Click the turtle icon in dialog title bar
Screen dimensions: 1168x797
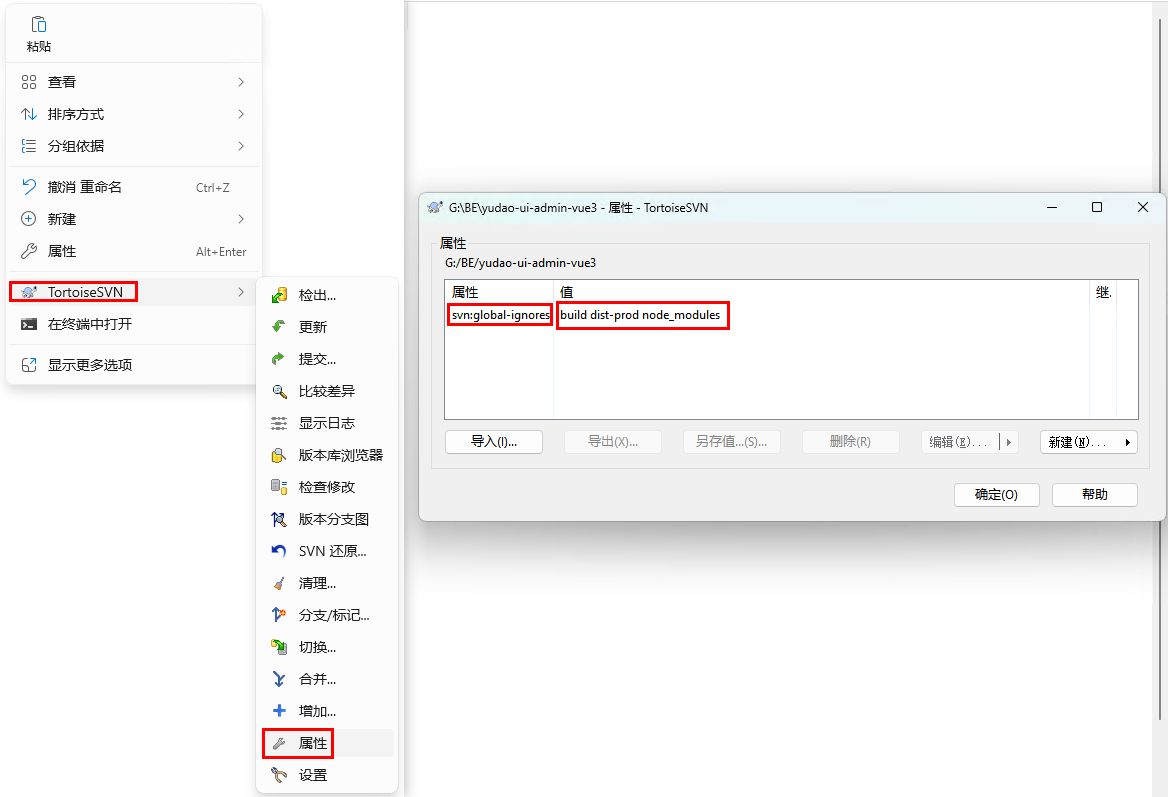click(435, 207)
